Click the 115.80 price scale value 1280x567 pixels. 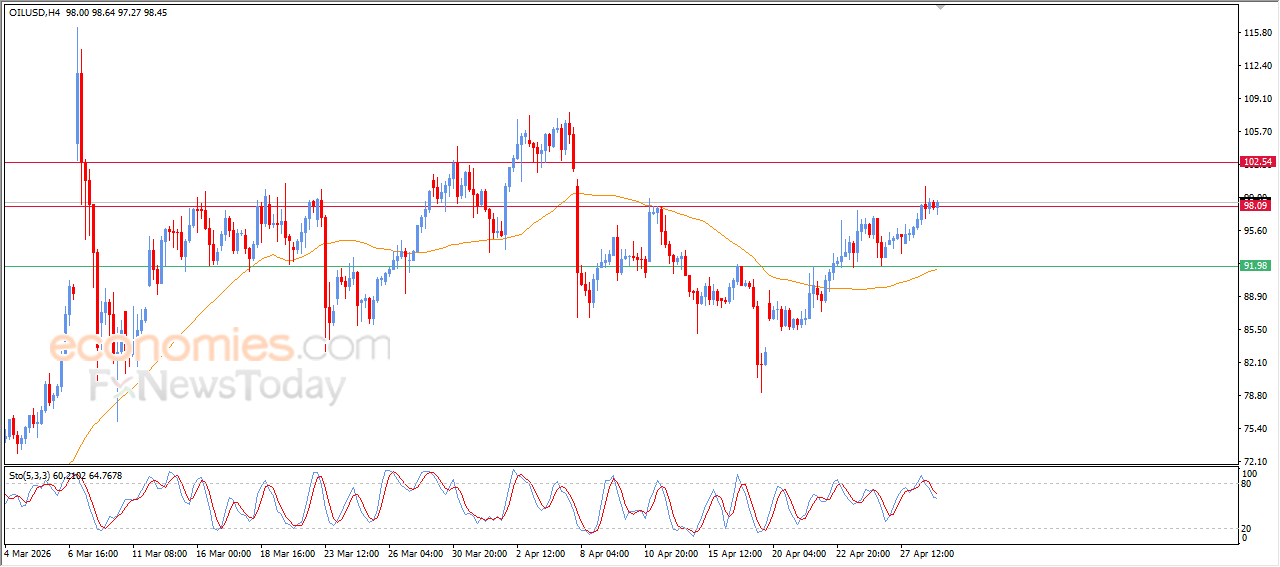click(1255, 33)
